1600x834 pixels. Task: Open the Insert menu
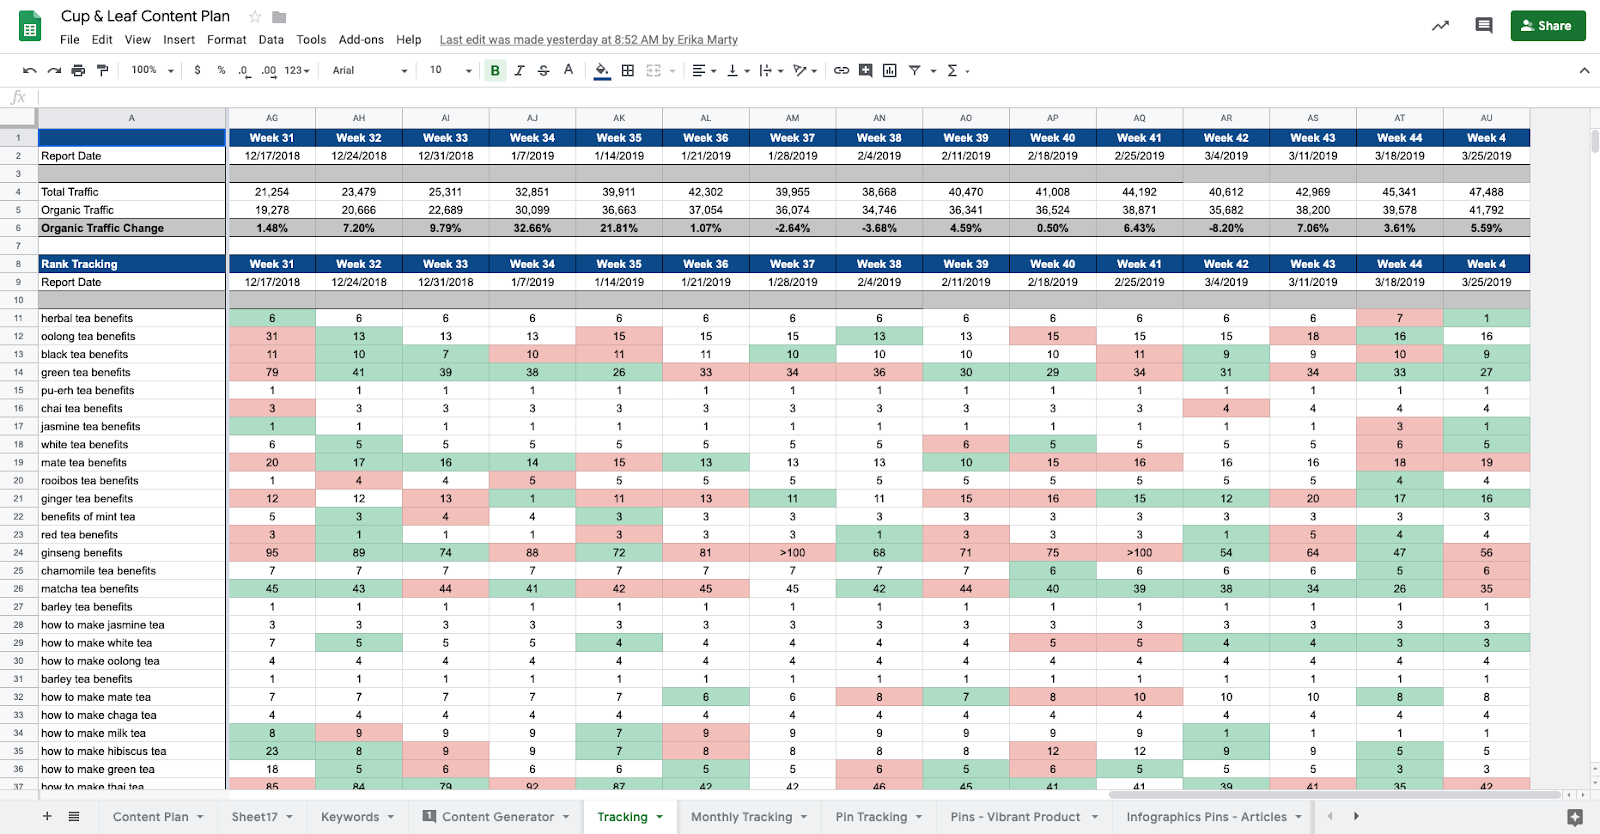(x=179, y=40)
